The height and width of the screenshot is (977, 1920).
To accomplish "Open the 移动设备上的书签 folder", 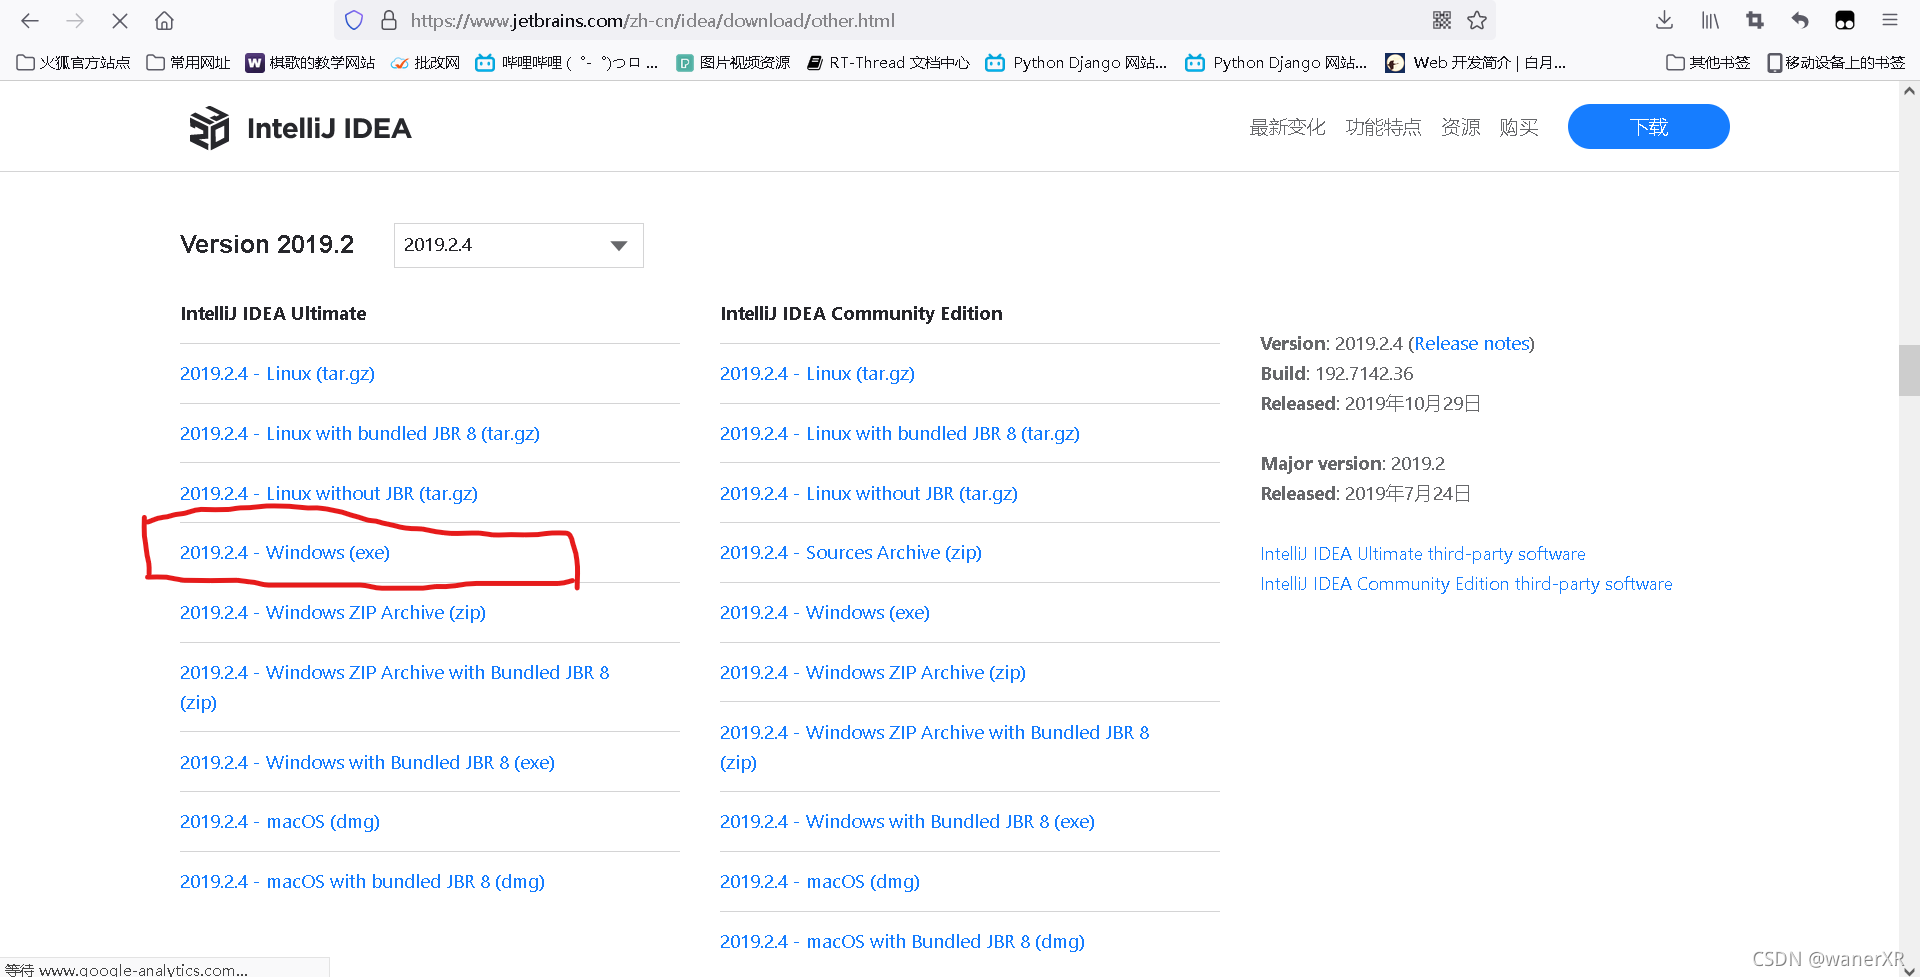I will click(1836, 62).
